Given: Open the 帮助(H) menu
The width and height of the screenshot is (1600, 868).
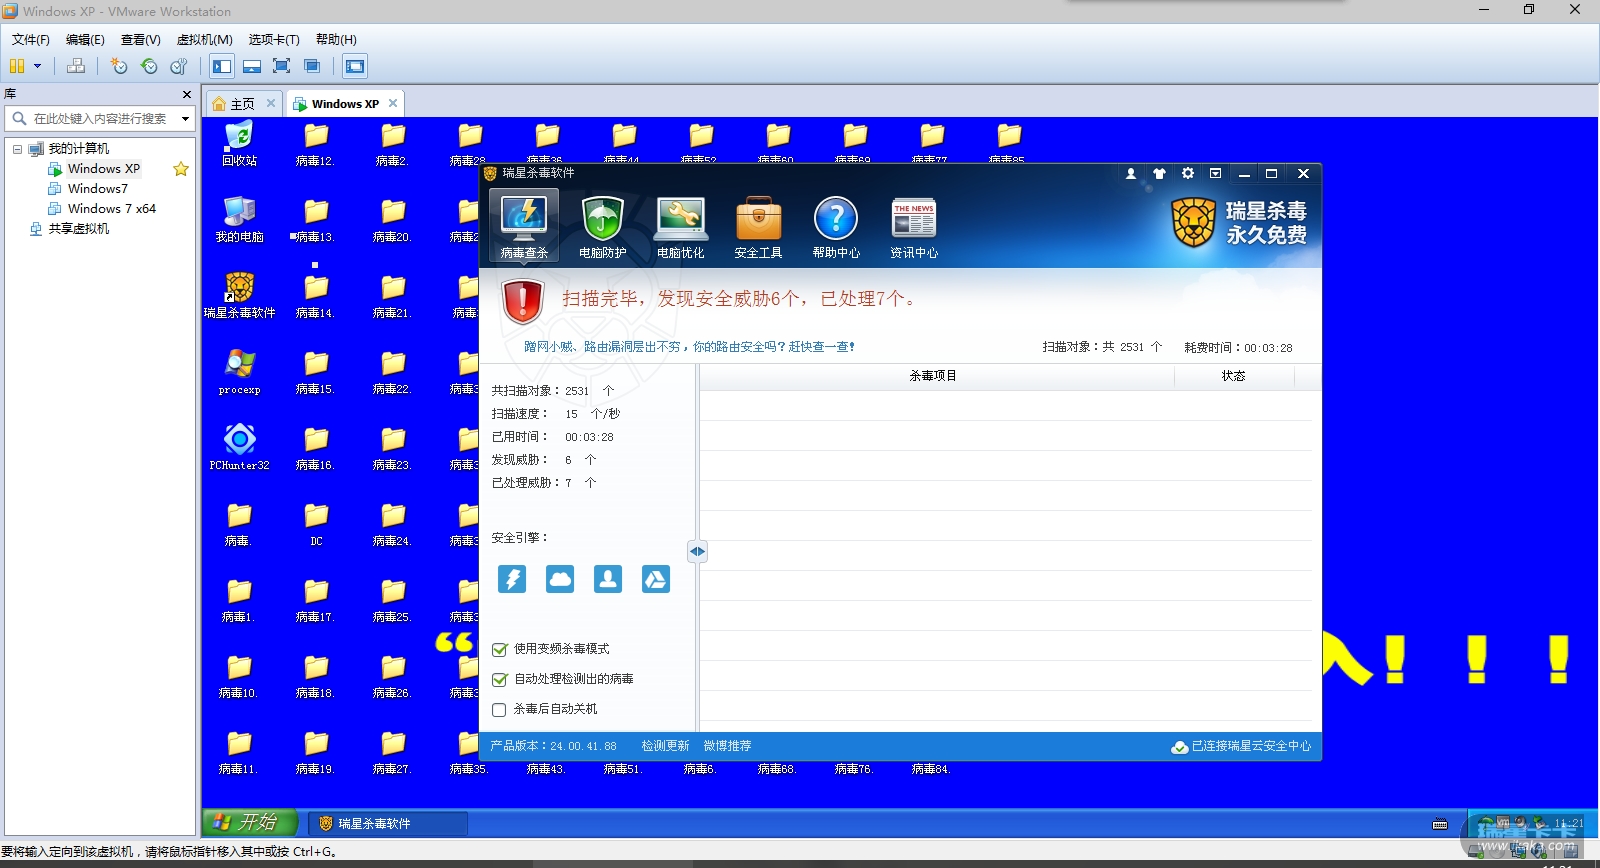Looking at the screenshot, I should click(336, 39).
